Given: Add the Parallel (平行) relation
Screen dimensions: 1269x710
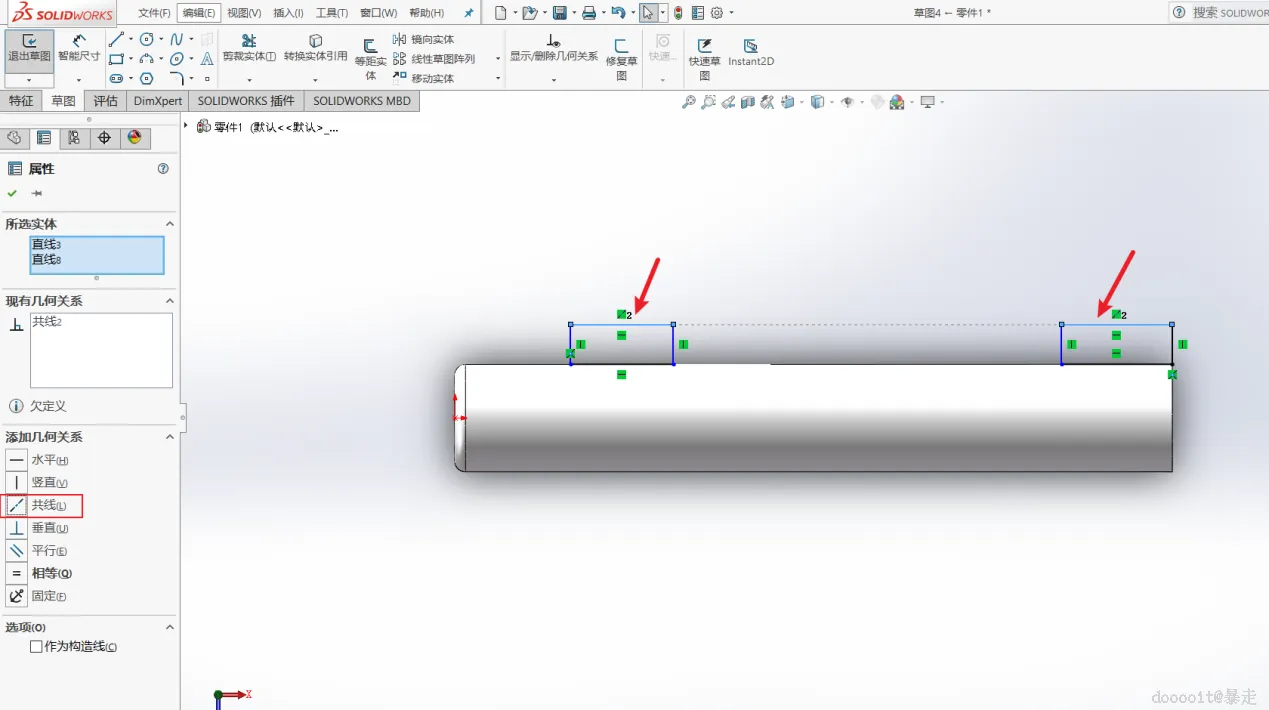Looking at the screenshot, I should pos(38,551).
